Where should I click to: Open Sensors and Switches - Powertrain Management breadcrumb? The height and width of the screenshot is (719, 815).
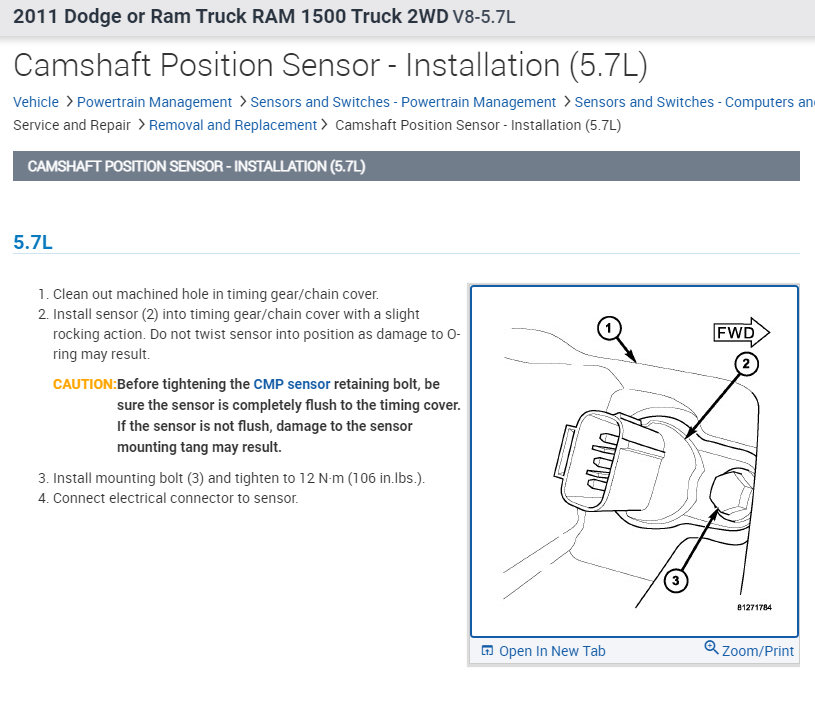[403, 102]
